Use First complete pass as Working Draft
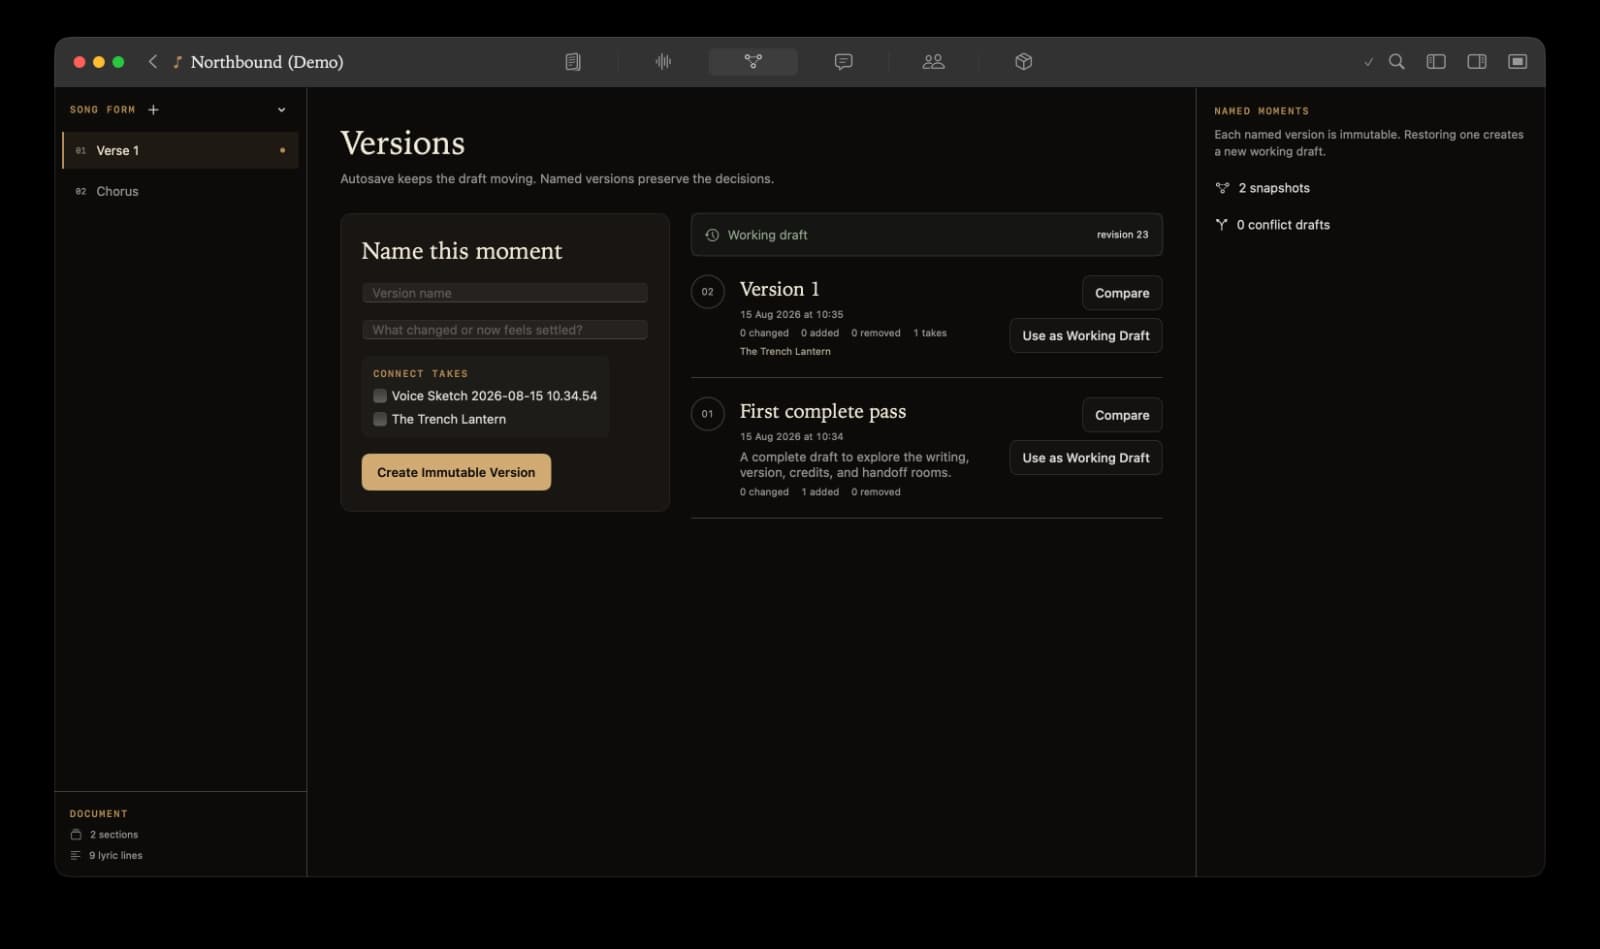The image size is (1600, 949). pyautogui.click(x=1086, y=458)
